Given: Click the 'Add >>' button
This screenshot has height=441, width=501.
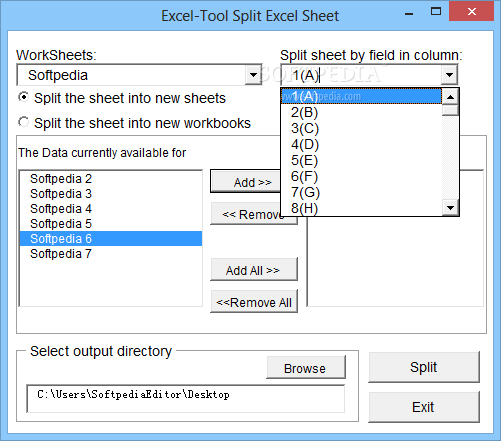Looking at the screenshot, I should 246,182.
